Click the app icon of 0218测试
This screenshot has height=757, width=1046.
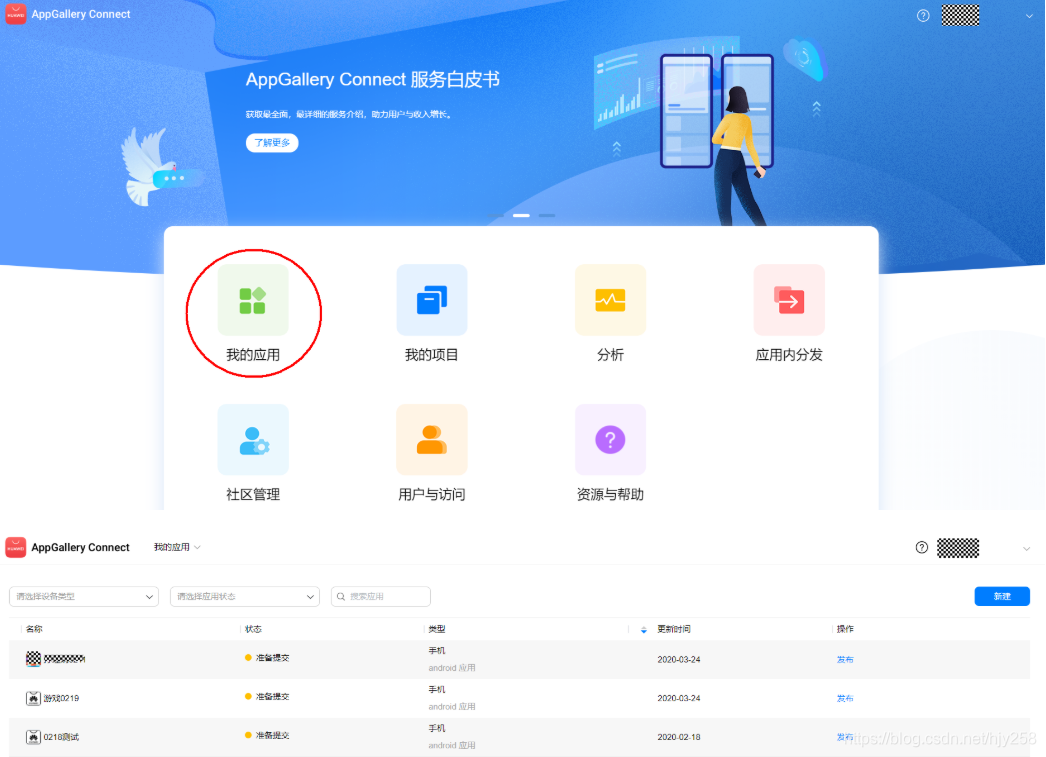(x=33, y=737)
